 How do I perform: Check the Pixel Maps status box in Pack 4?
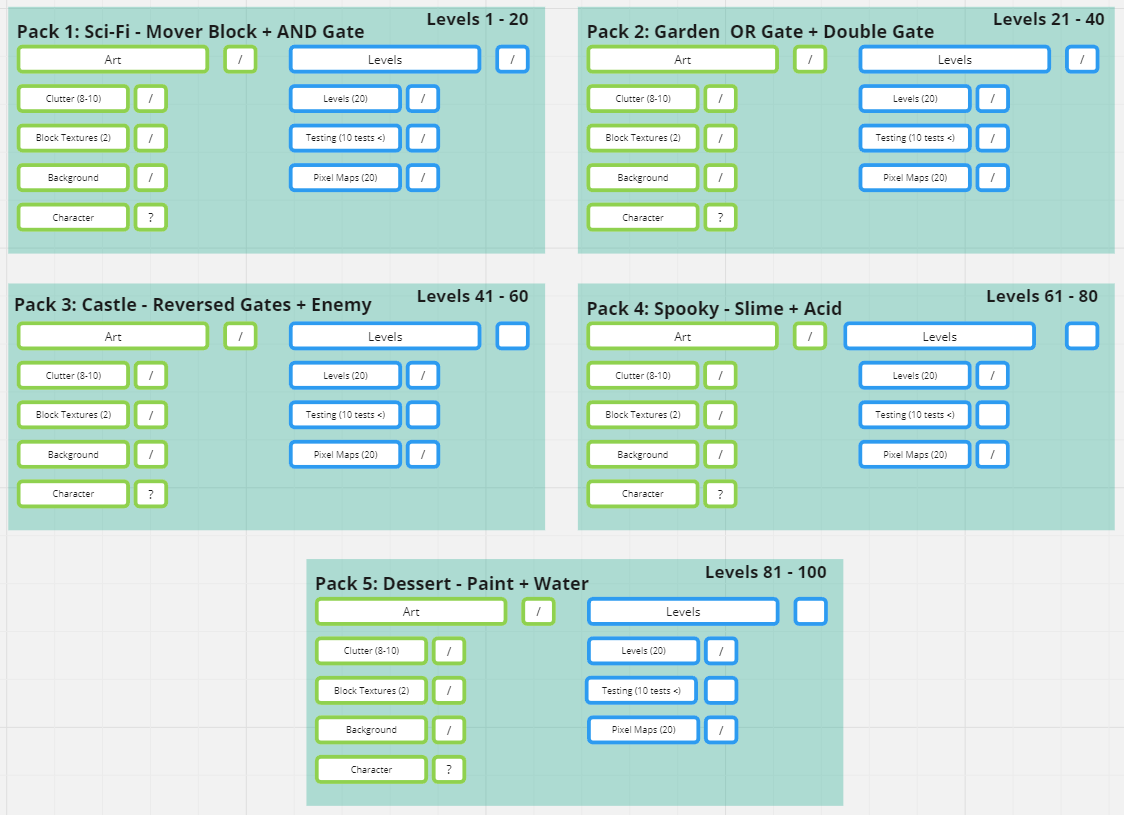click(992, 454)
